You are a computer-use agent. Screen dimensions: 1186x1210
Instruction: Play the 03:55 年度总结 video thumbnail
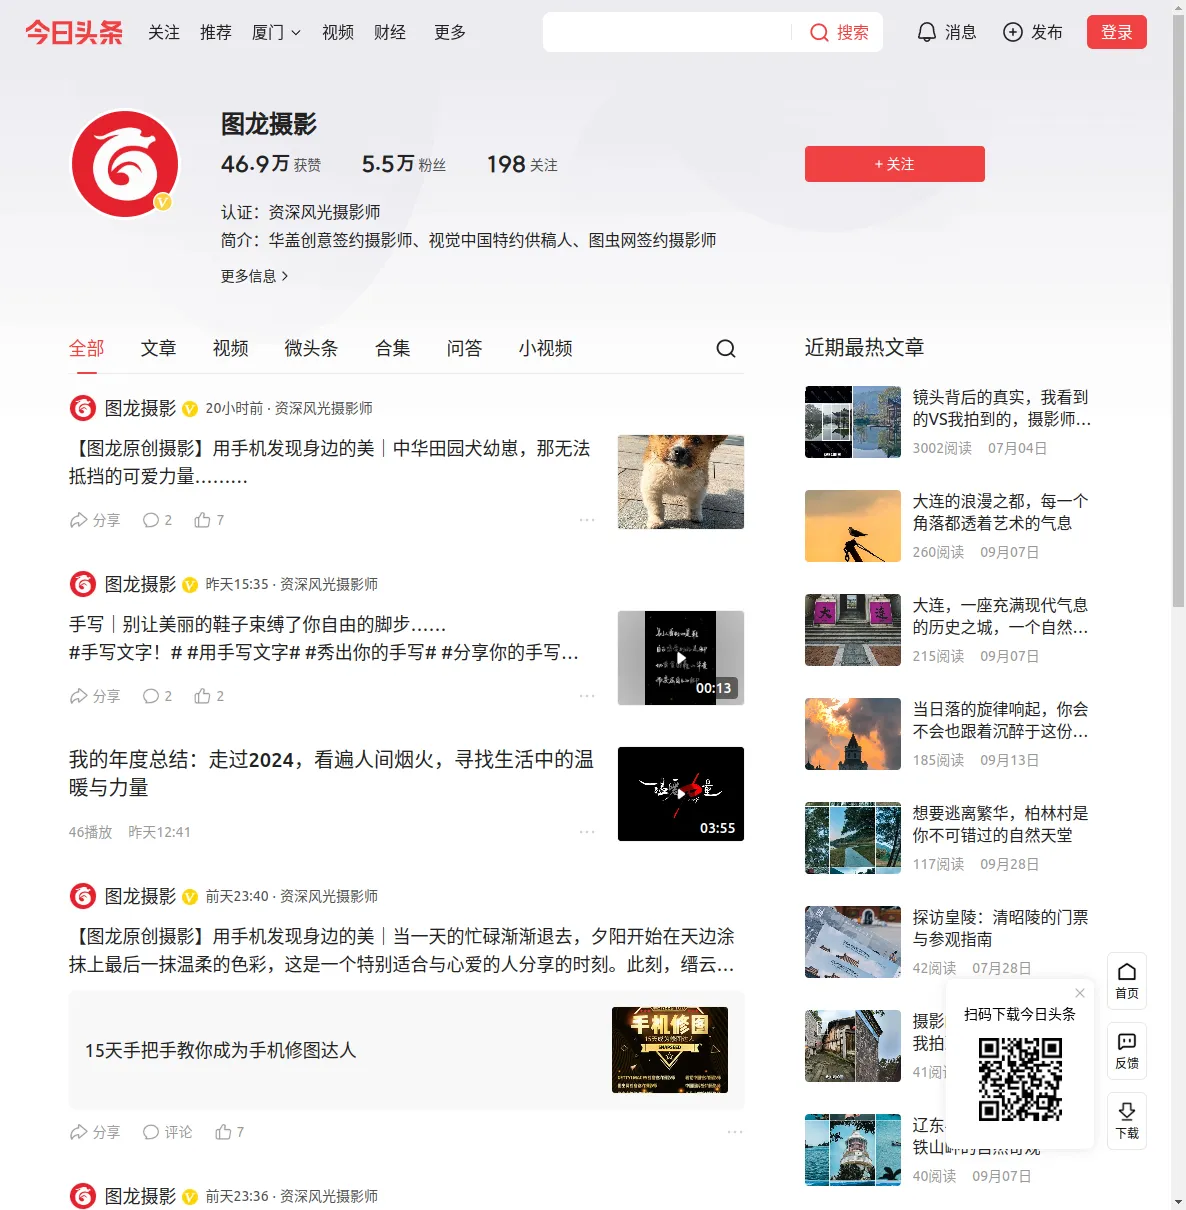(681, 794)
